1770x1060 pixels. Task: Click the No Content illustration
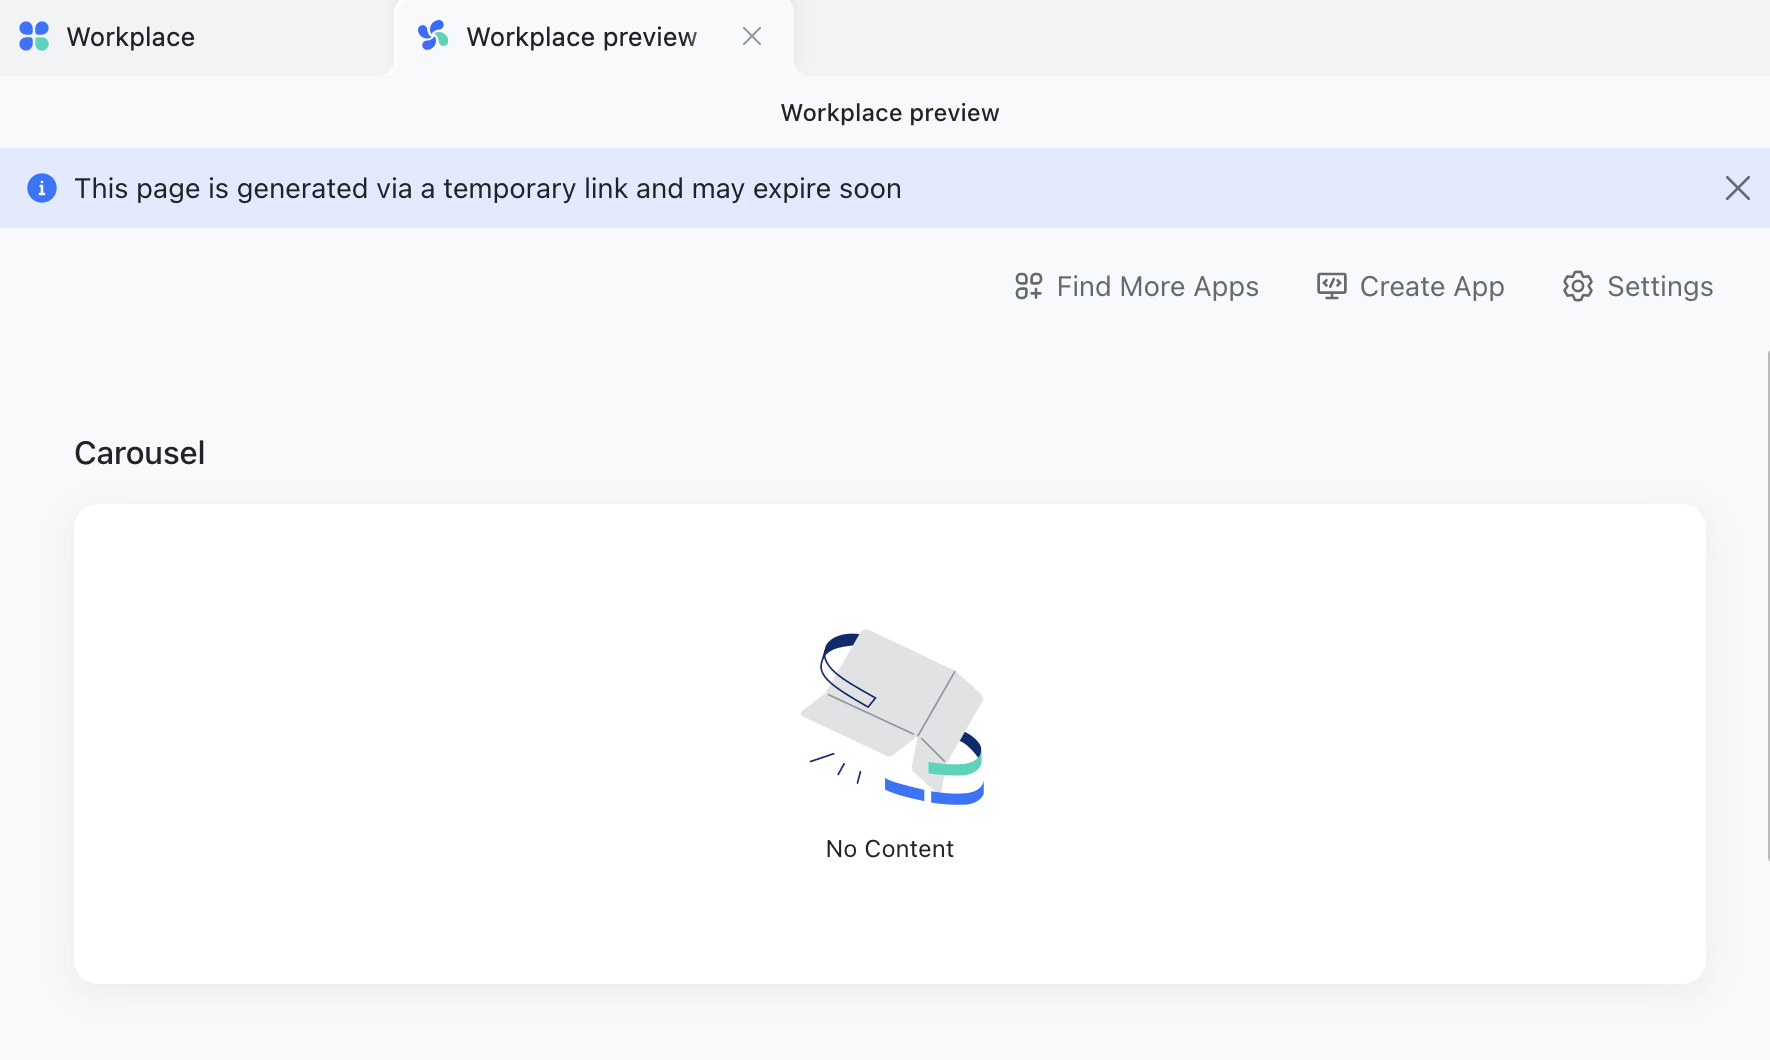point(893,715)
